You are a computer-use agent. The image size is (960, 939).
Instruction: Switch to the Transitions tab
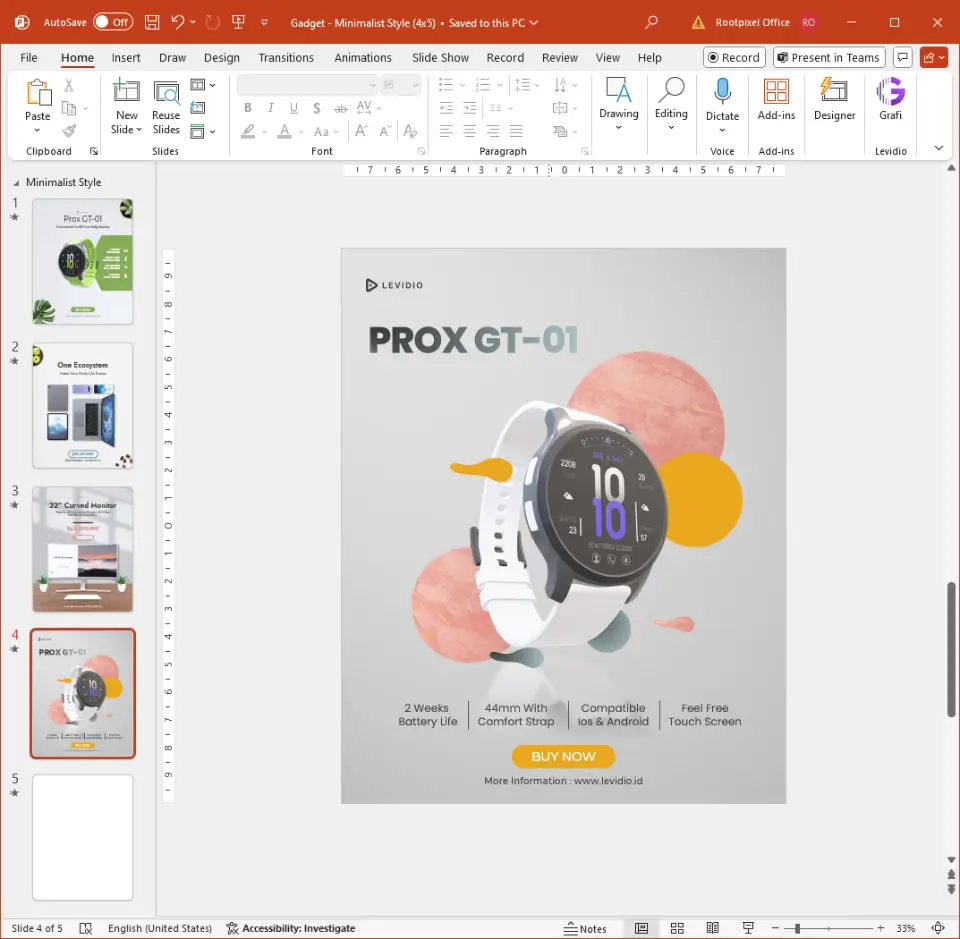(x=286, y=58)
